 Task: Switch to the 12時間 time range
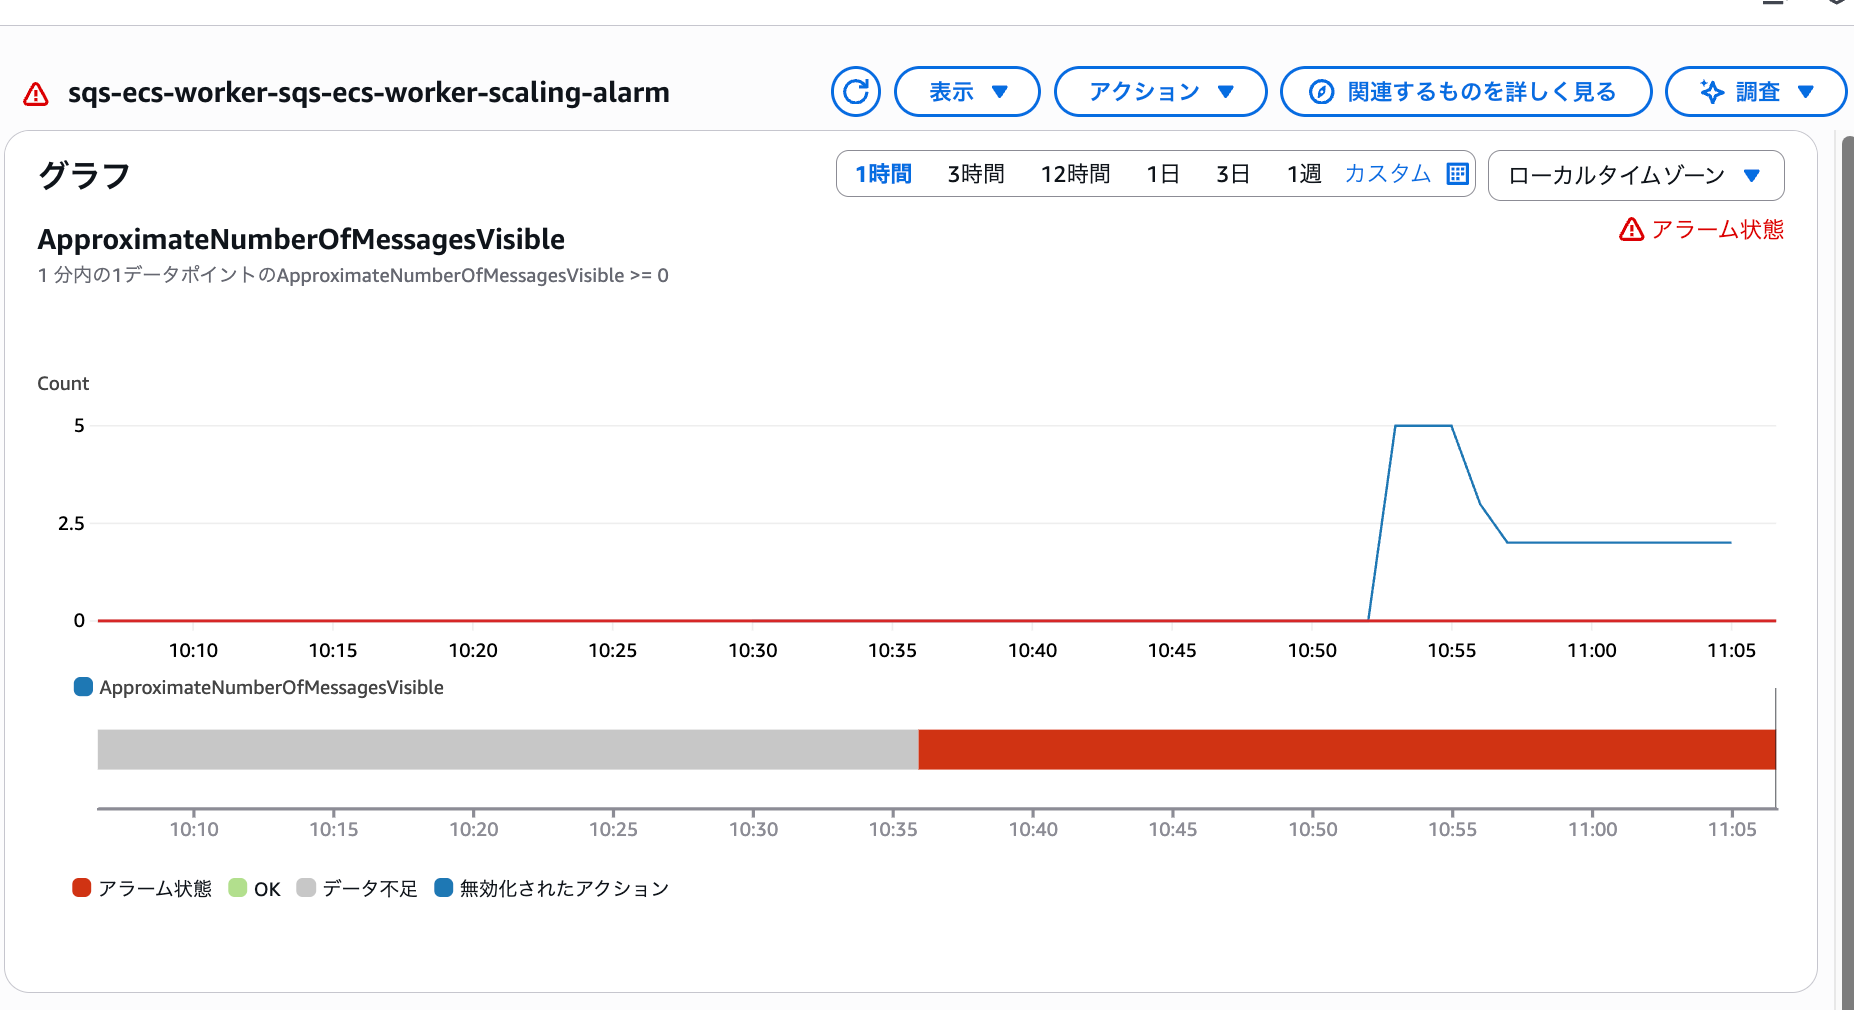pyautogui.click(x=1075, y=174)
